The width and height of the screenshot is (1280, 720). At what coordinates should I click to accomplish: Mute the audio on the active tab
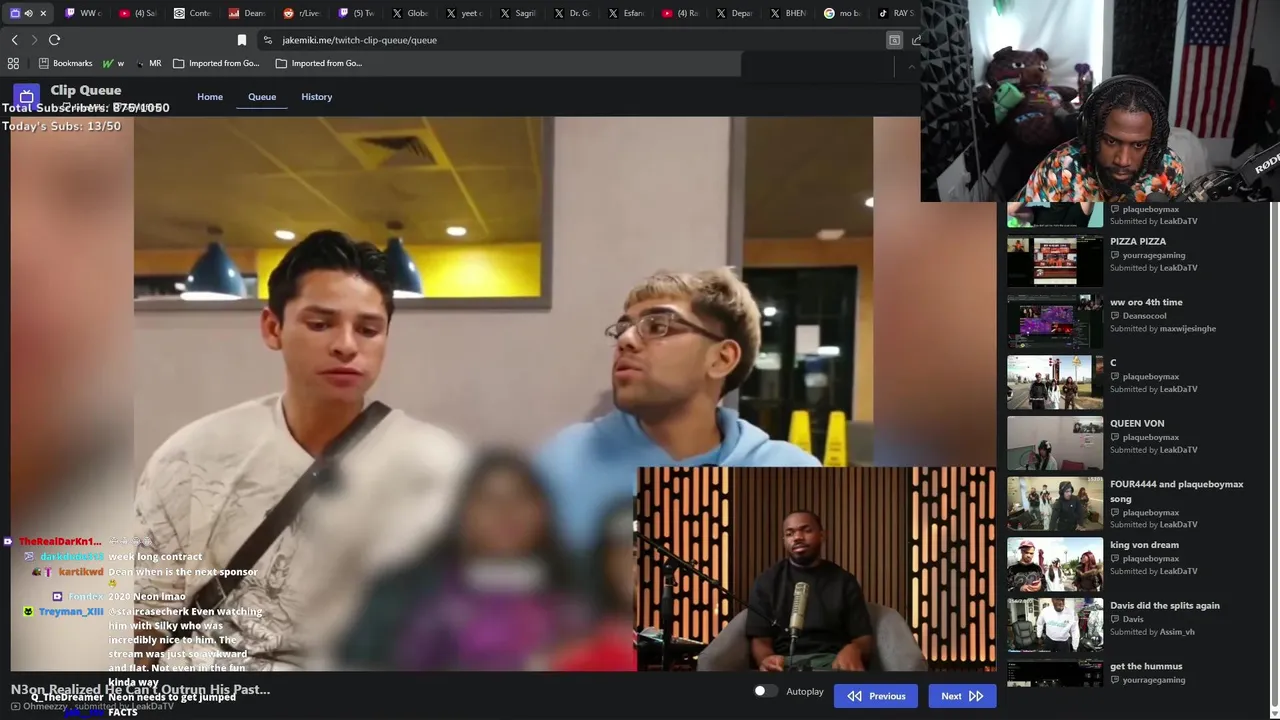pos(28,13)
